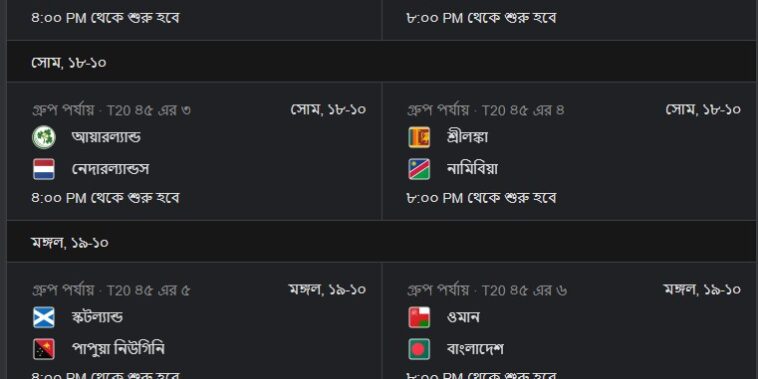This screenshot has width=758, height=379.
Task: Click the Oman flag icon
Action: (419, 318)
